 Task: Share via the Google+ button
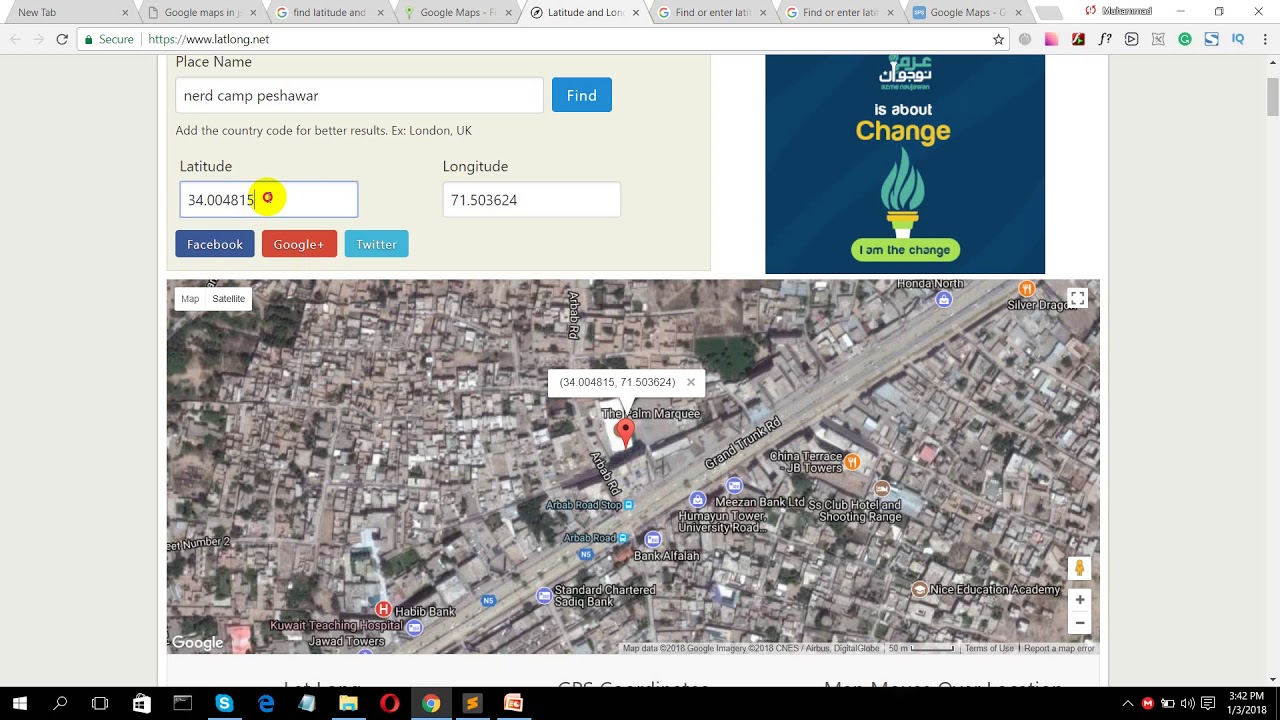coord(299,244)
